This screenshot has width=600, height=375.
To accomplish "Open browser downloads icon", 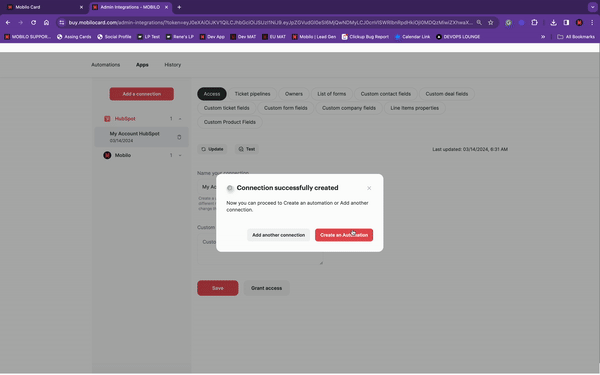I will point(553,23).
